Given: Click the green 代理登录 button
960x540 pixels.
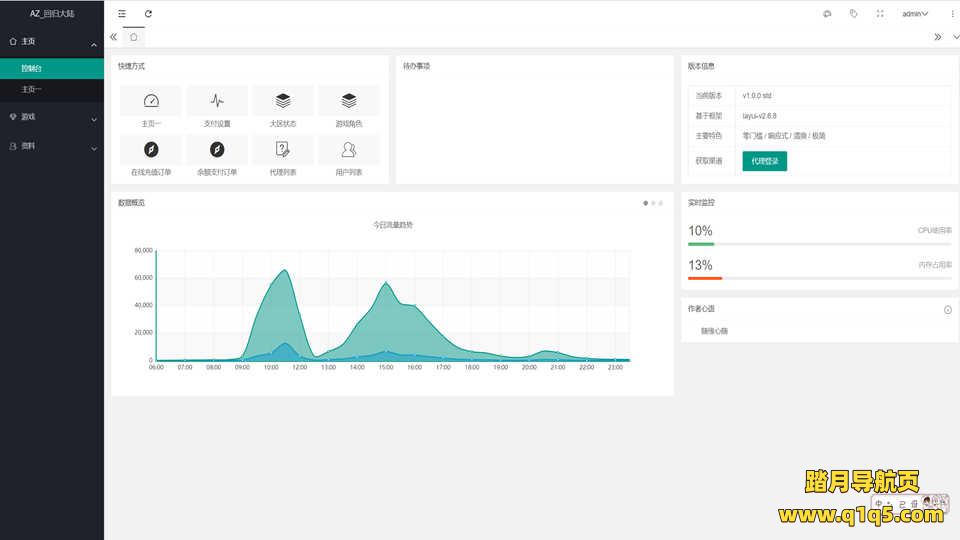Looking at the screenshot, I should [764, 161].
